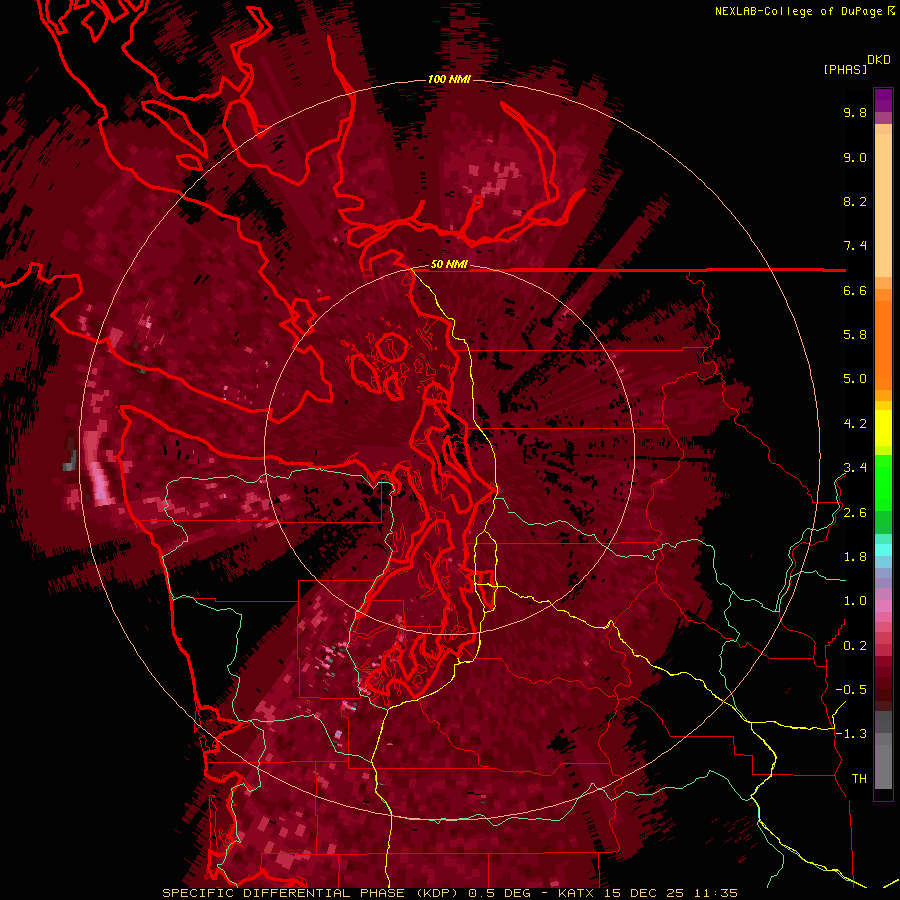Click the 2.6 legend value
Screen dimensions: 900x900
coord(855,513)
